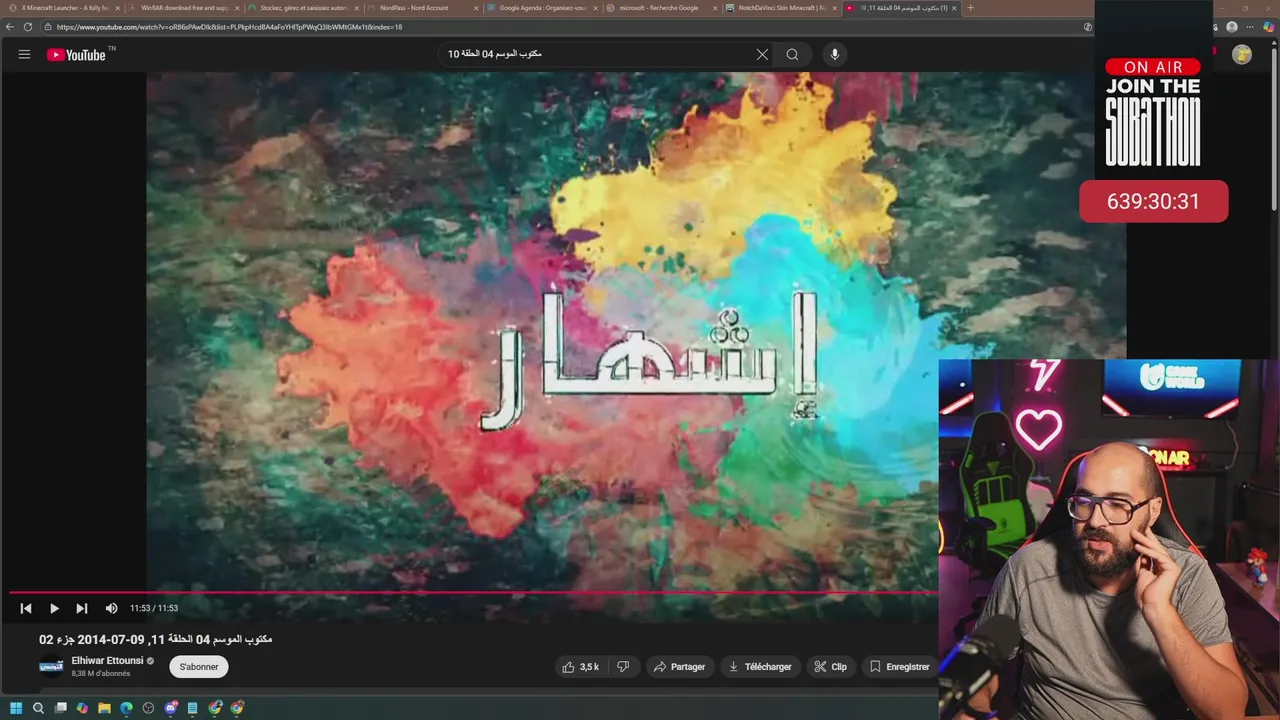The width and height of the screenshot is (1280, 720).
Task: Switch to microsoft - Recherche Google tab
Action: pyautogui.click(x=660, y=8)
